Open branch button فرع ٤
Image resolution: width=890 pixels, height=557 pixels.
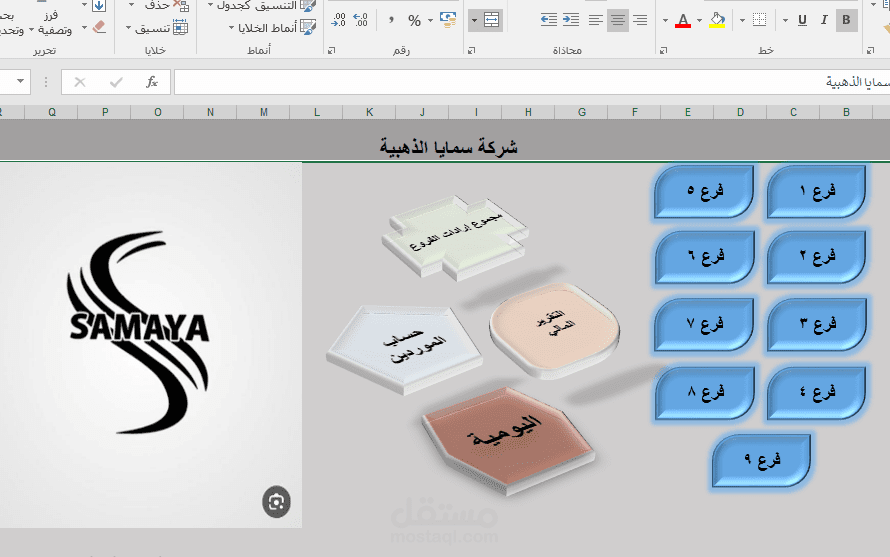tap(816, 392)
